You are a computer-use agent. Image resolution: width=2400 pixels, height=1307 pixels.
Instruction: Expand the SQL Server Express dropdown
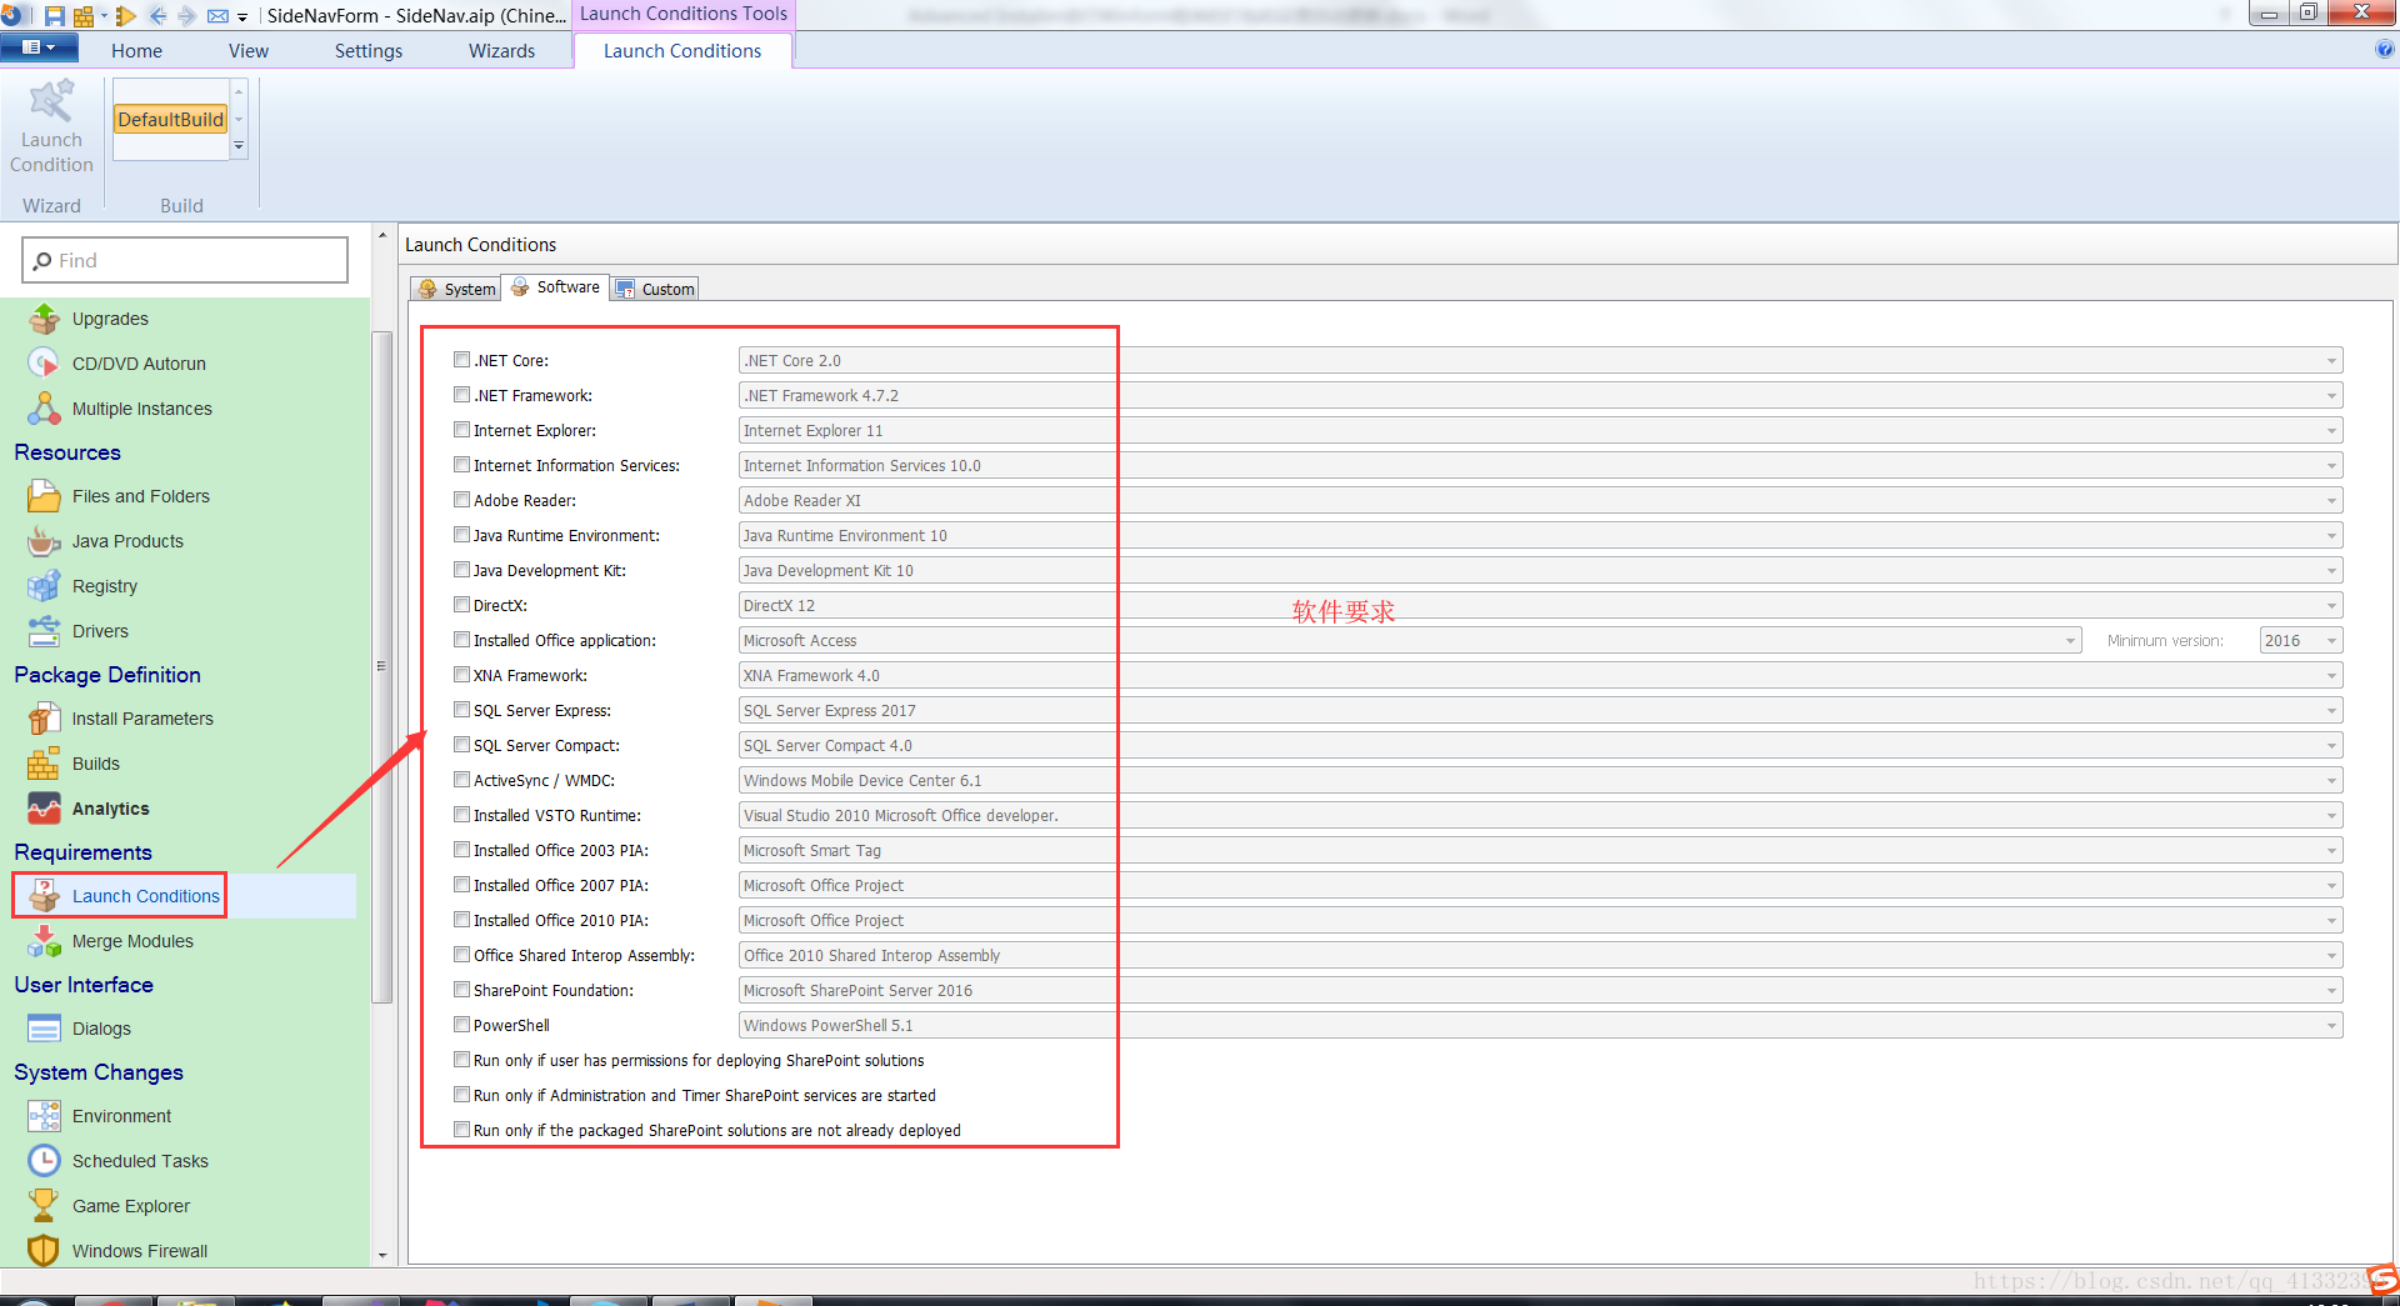(x=2331, y=710)
